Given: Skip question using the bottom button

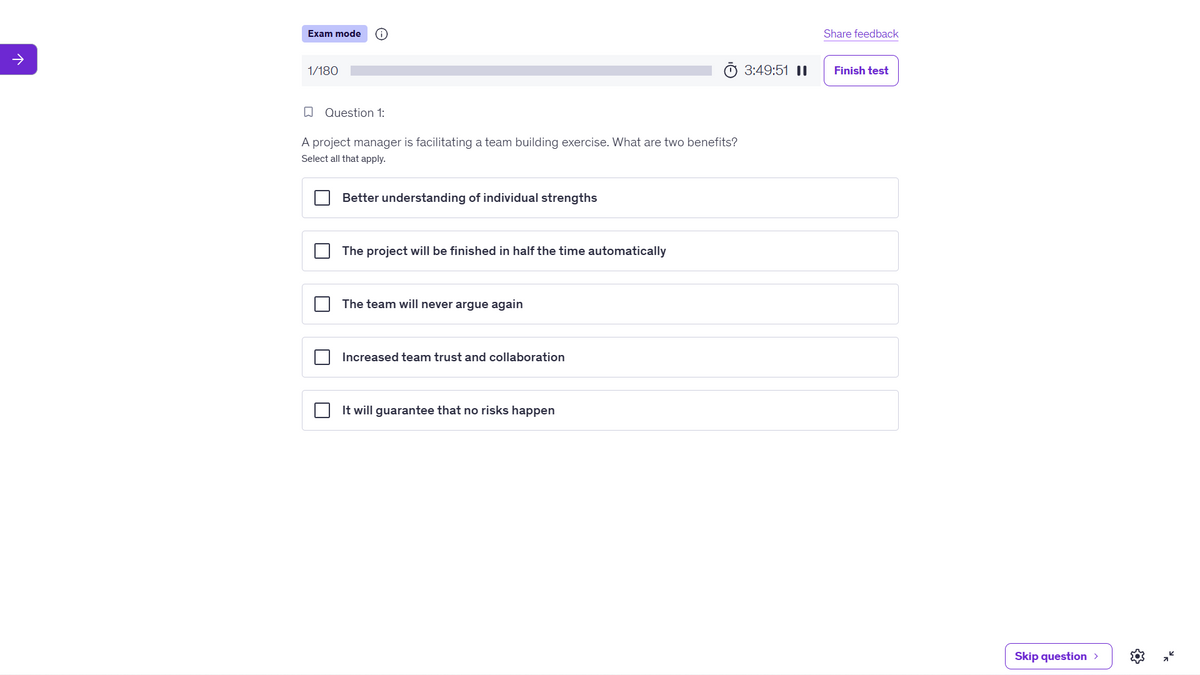Looking at the screenshot, I should (x=1058, y=656).
